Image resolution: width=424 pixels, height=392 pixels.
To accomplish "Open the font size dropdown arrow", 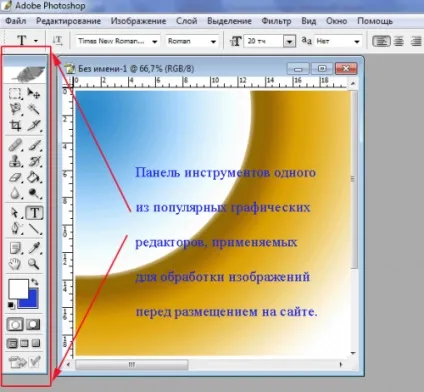I will (x=289, y=42).
